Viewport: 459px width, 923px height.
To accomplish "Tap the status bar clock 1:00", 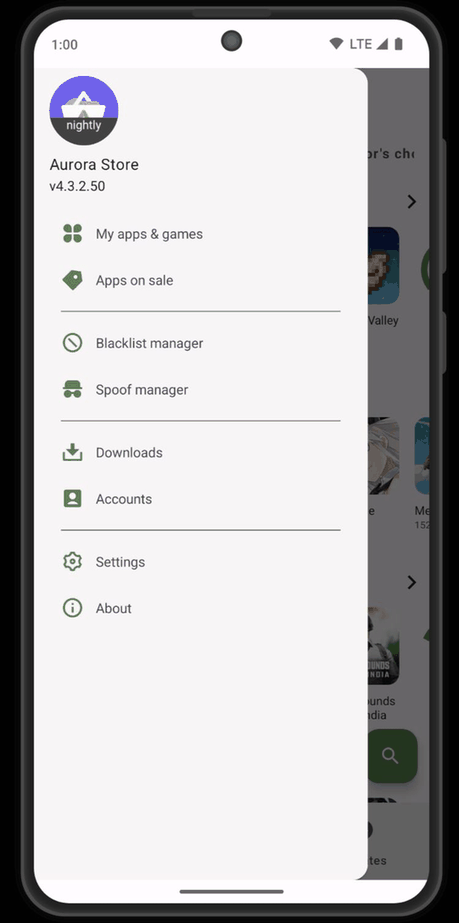I will (x=65, y=45).
